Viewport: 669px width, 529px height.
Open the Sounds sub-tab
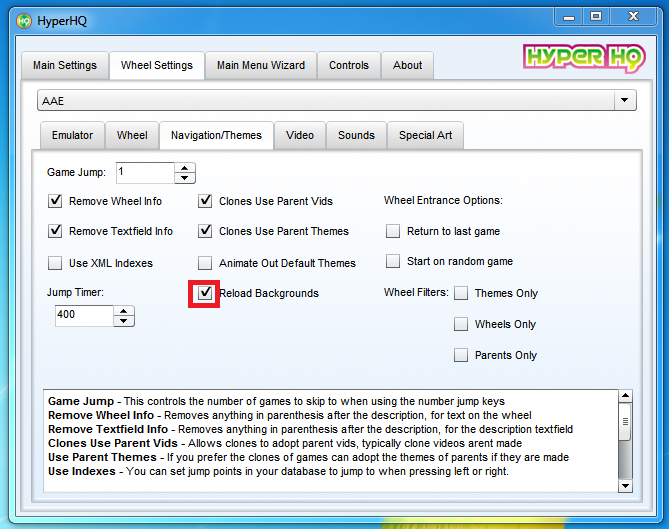[x=356, y=135]
